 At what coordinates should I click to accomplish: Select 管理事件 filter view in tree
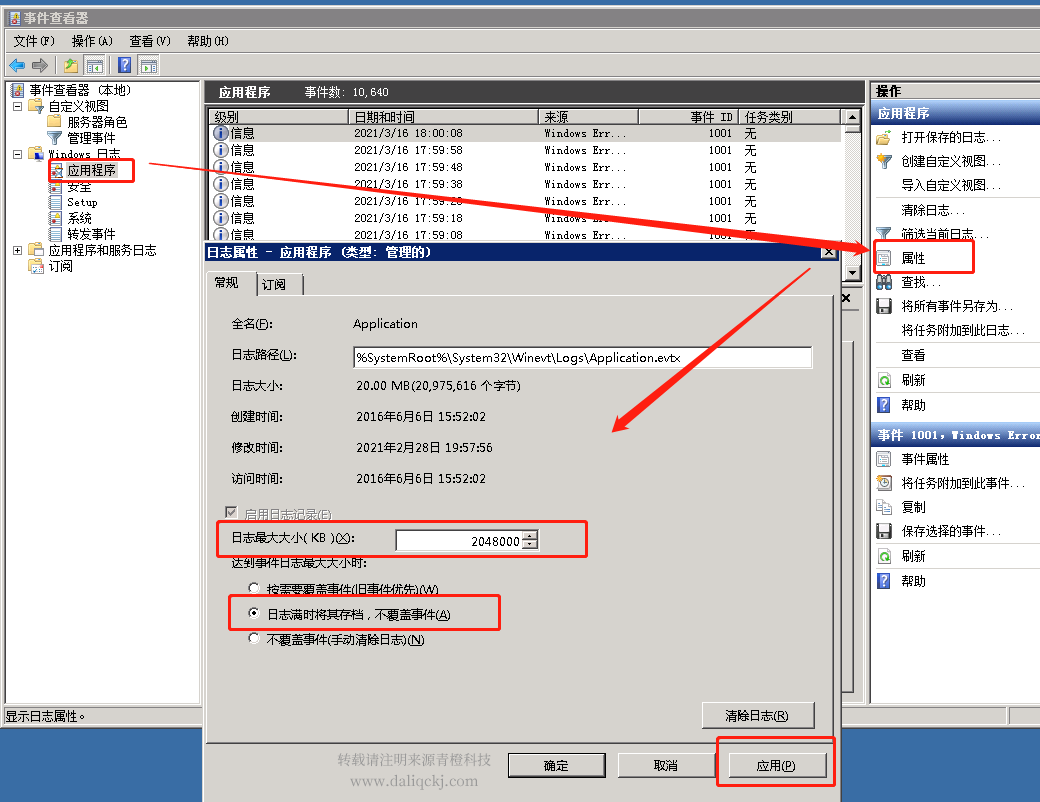click(91, 138)
